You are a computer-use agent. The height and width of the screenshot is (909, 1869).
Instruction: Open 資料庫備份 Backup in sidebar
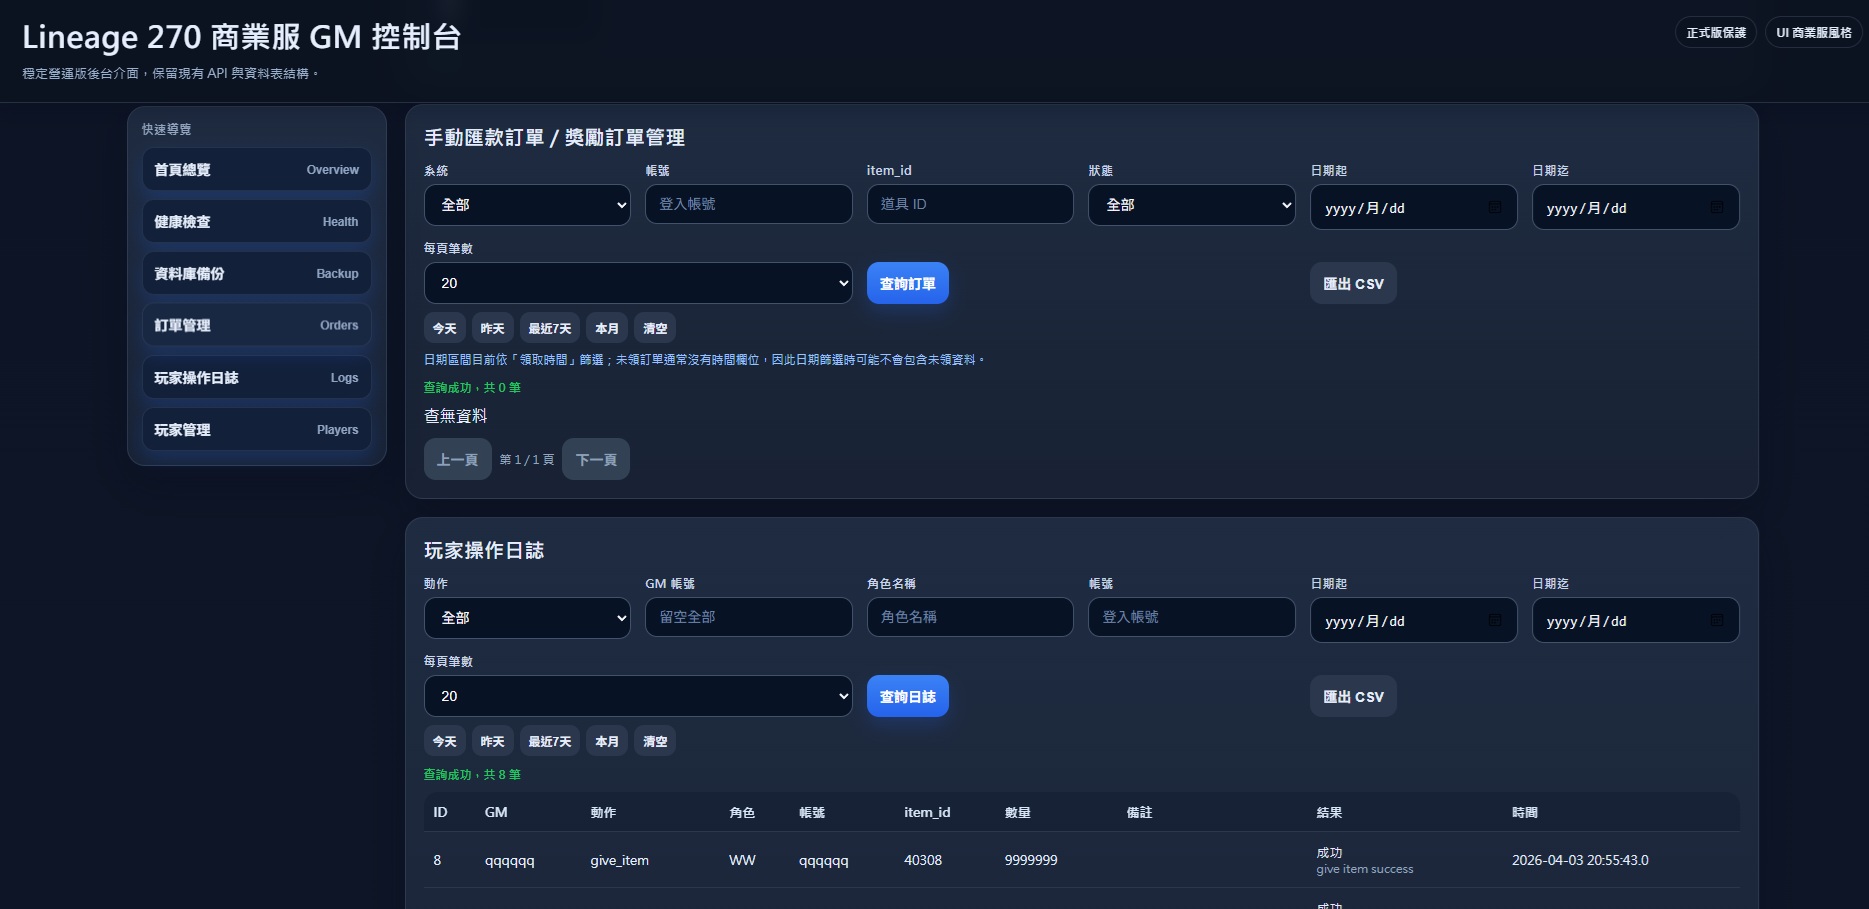(x=256, y=274)
